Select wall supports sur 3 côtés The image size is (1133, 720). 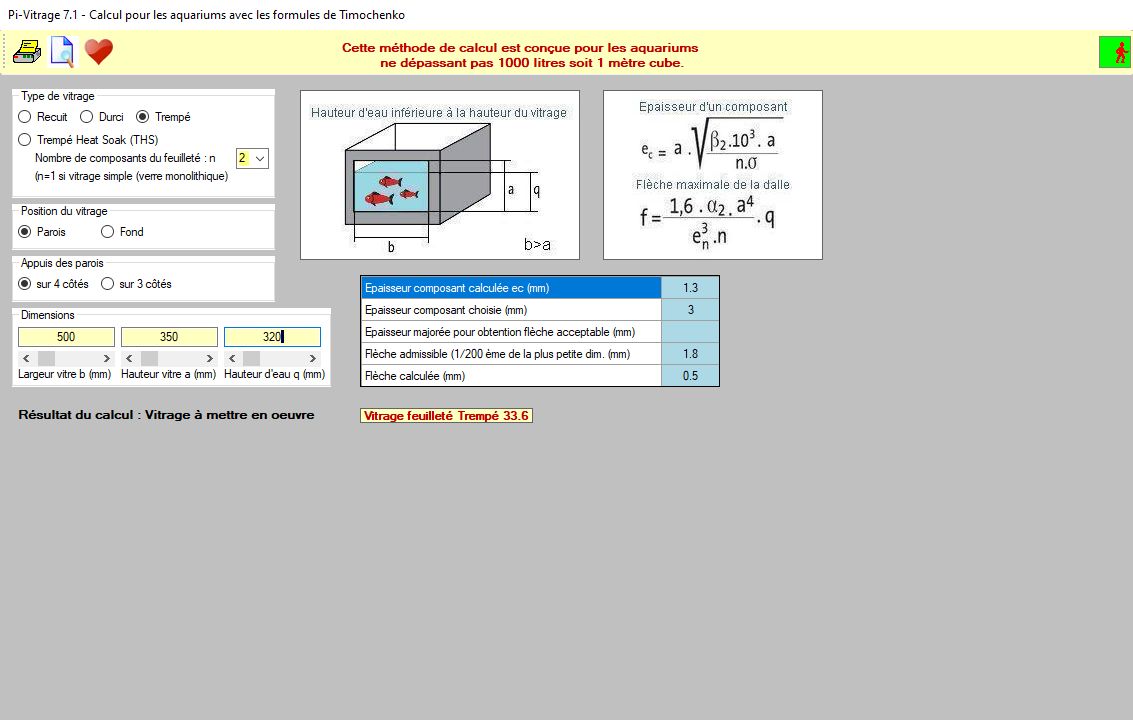click(108, 284)
